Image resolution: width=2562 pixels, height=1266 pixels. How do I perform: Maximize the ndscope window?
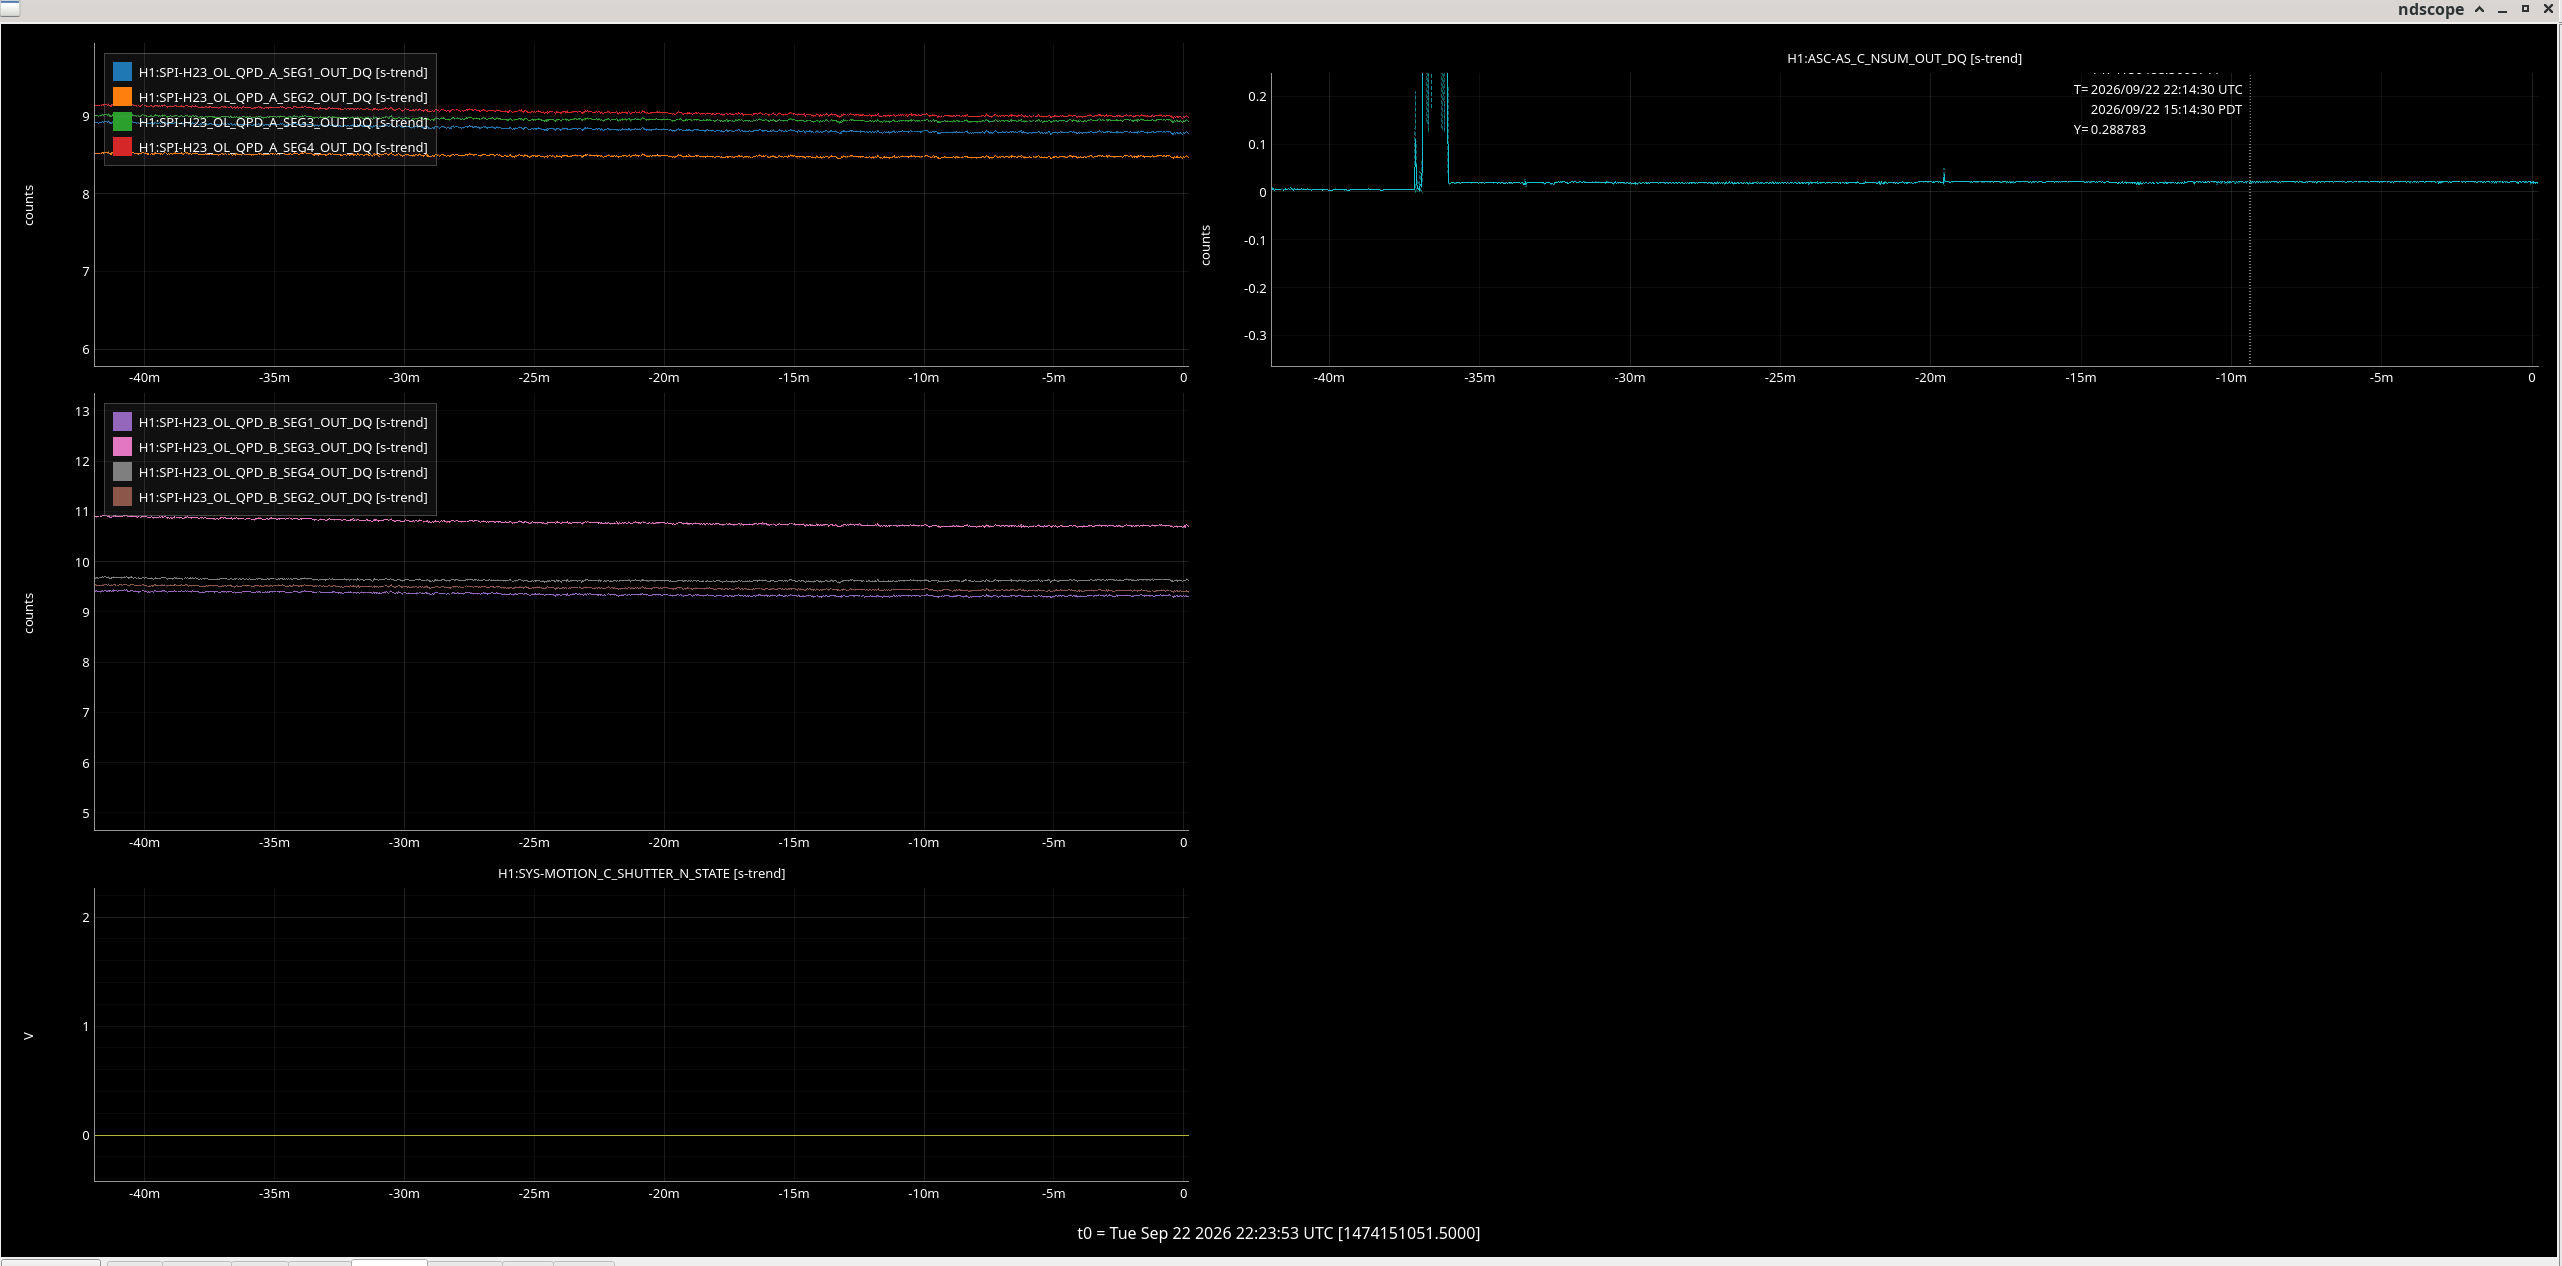point(2525,9)
